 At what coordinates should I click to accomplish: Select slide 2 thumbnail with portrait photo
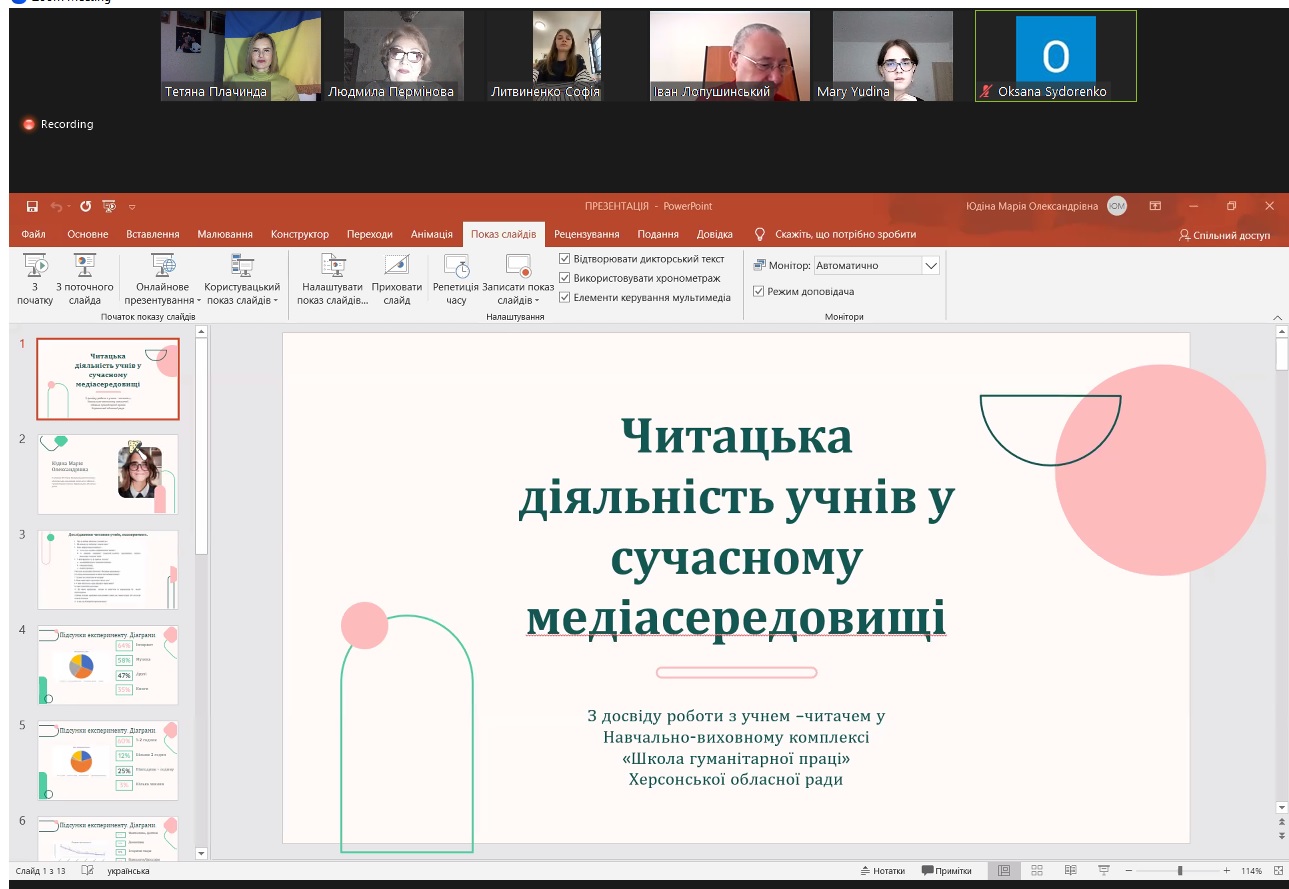[108, 474]
